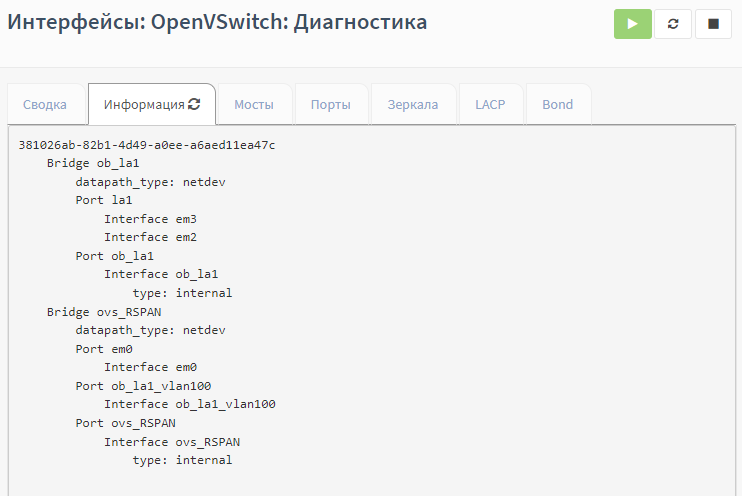The height and width of the screenshot is (496, 742).
Task: Click the Interface ovs_RSPAN line
Action: (x=172, y=441)
